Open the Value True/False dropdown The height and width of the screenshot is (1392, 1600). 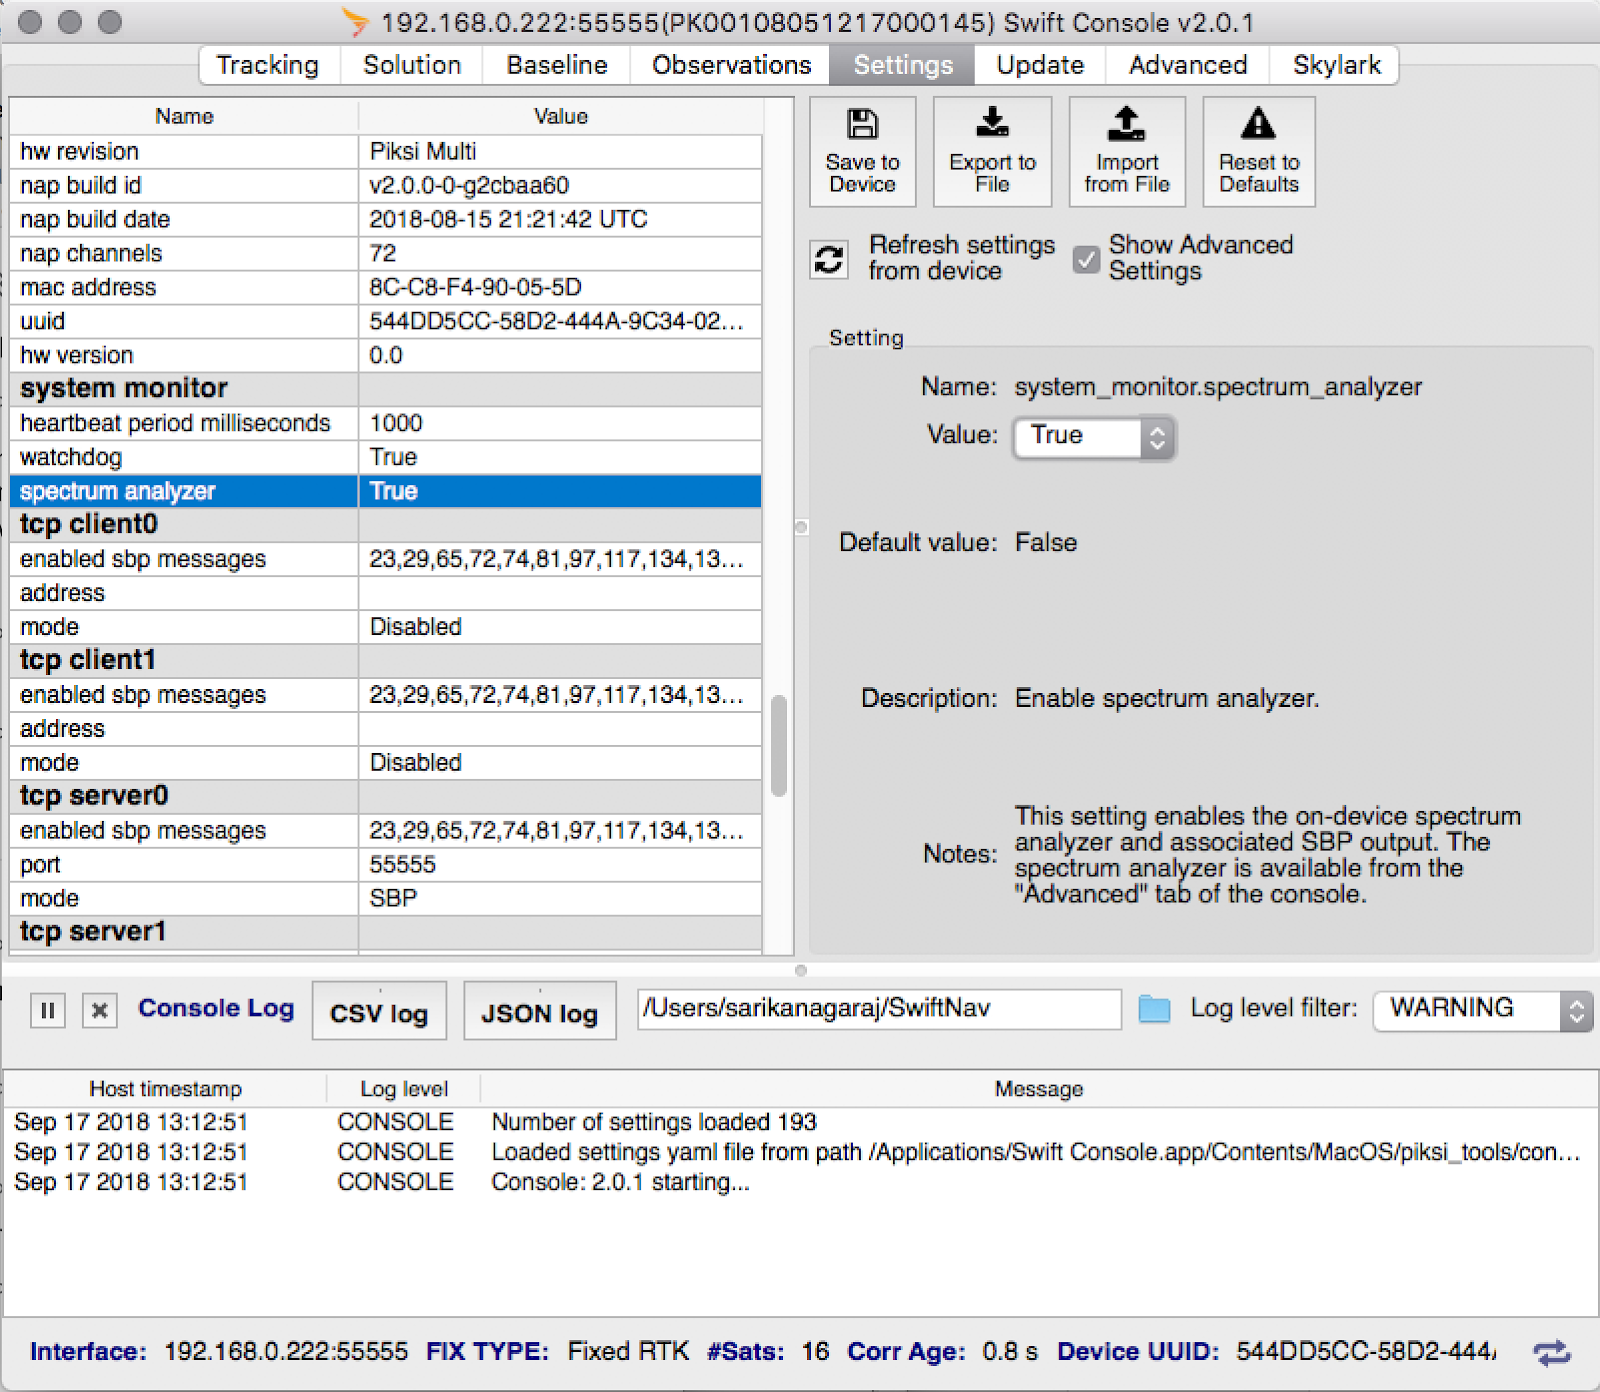pyautogui.click(x=1094, y=437)
